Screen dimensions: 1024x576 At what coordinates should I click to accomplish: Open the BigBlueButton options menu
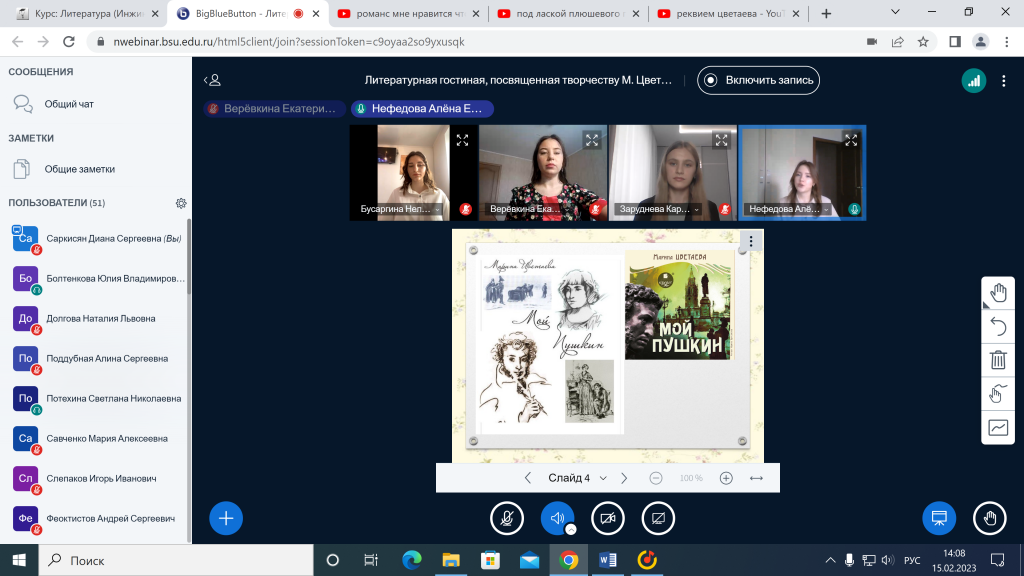point(1004,81)
